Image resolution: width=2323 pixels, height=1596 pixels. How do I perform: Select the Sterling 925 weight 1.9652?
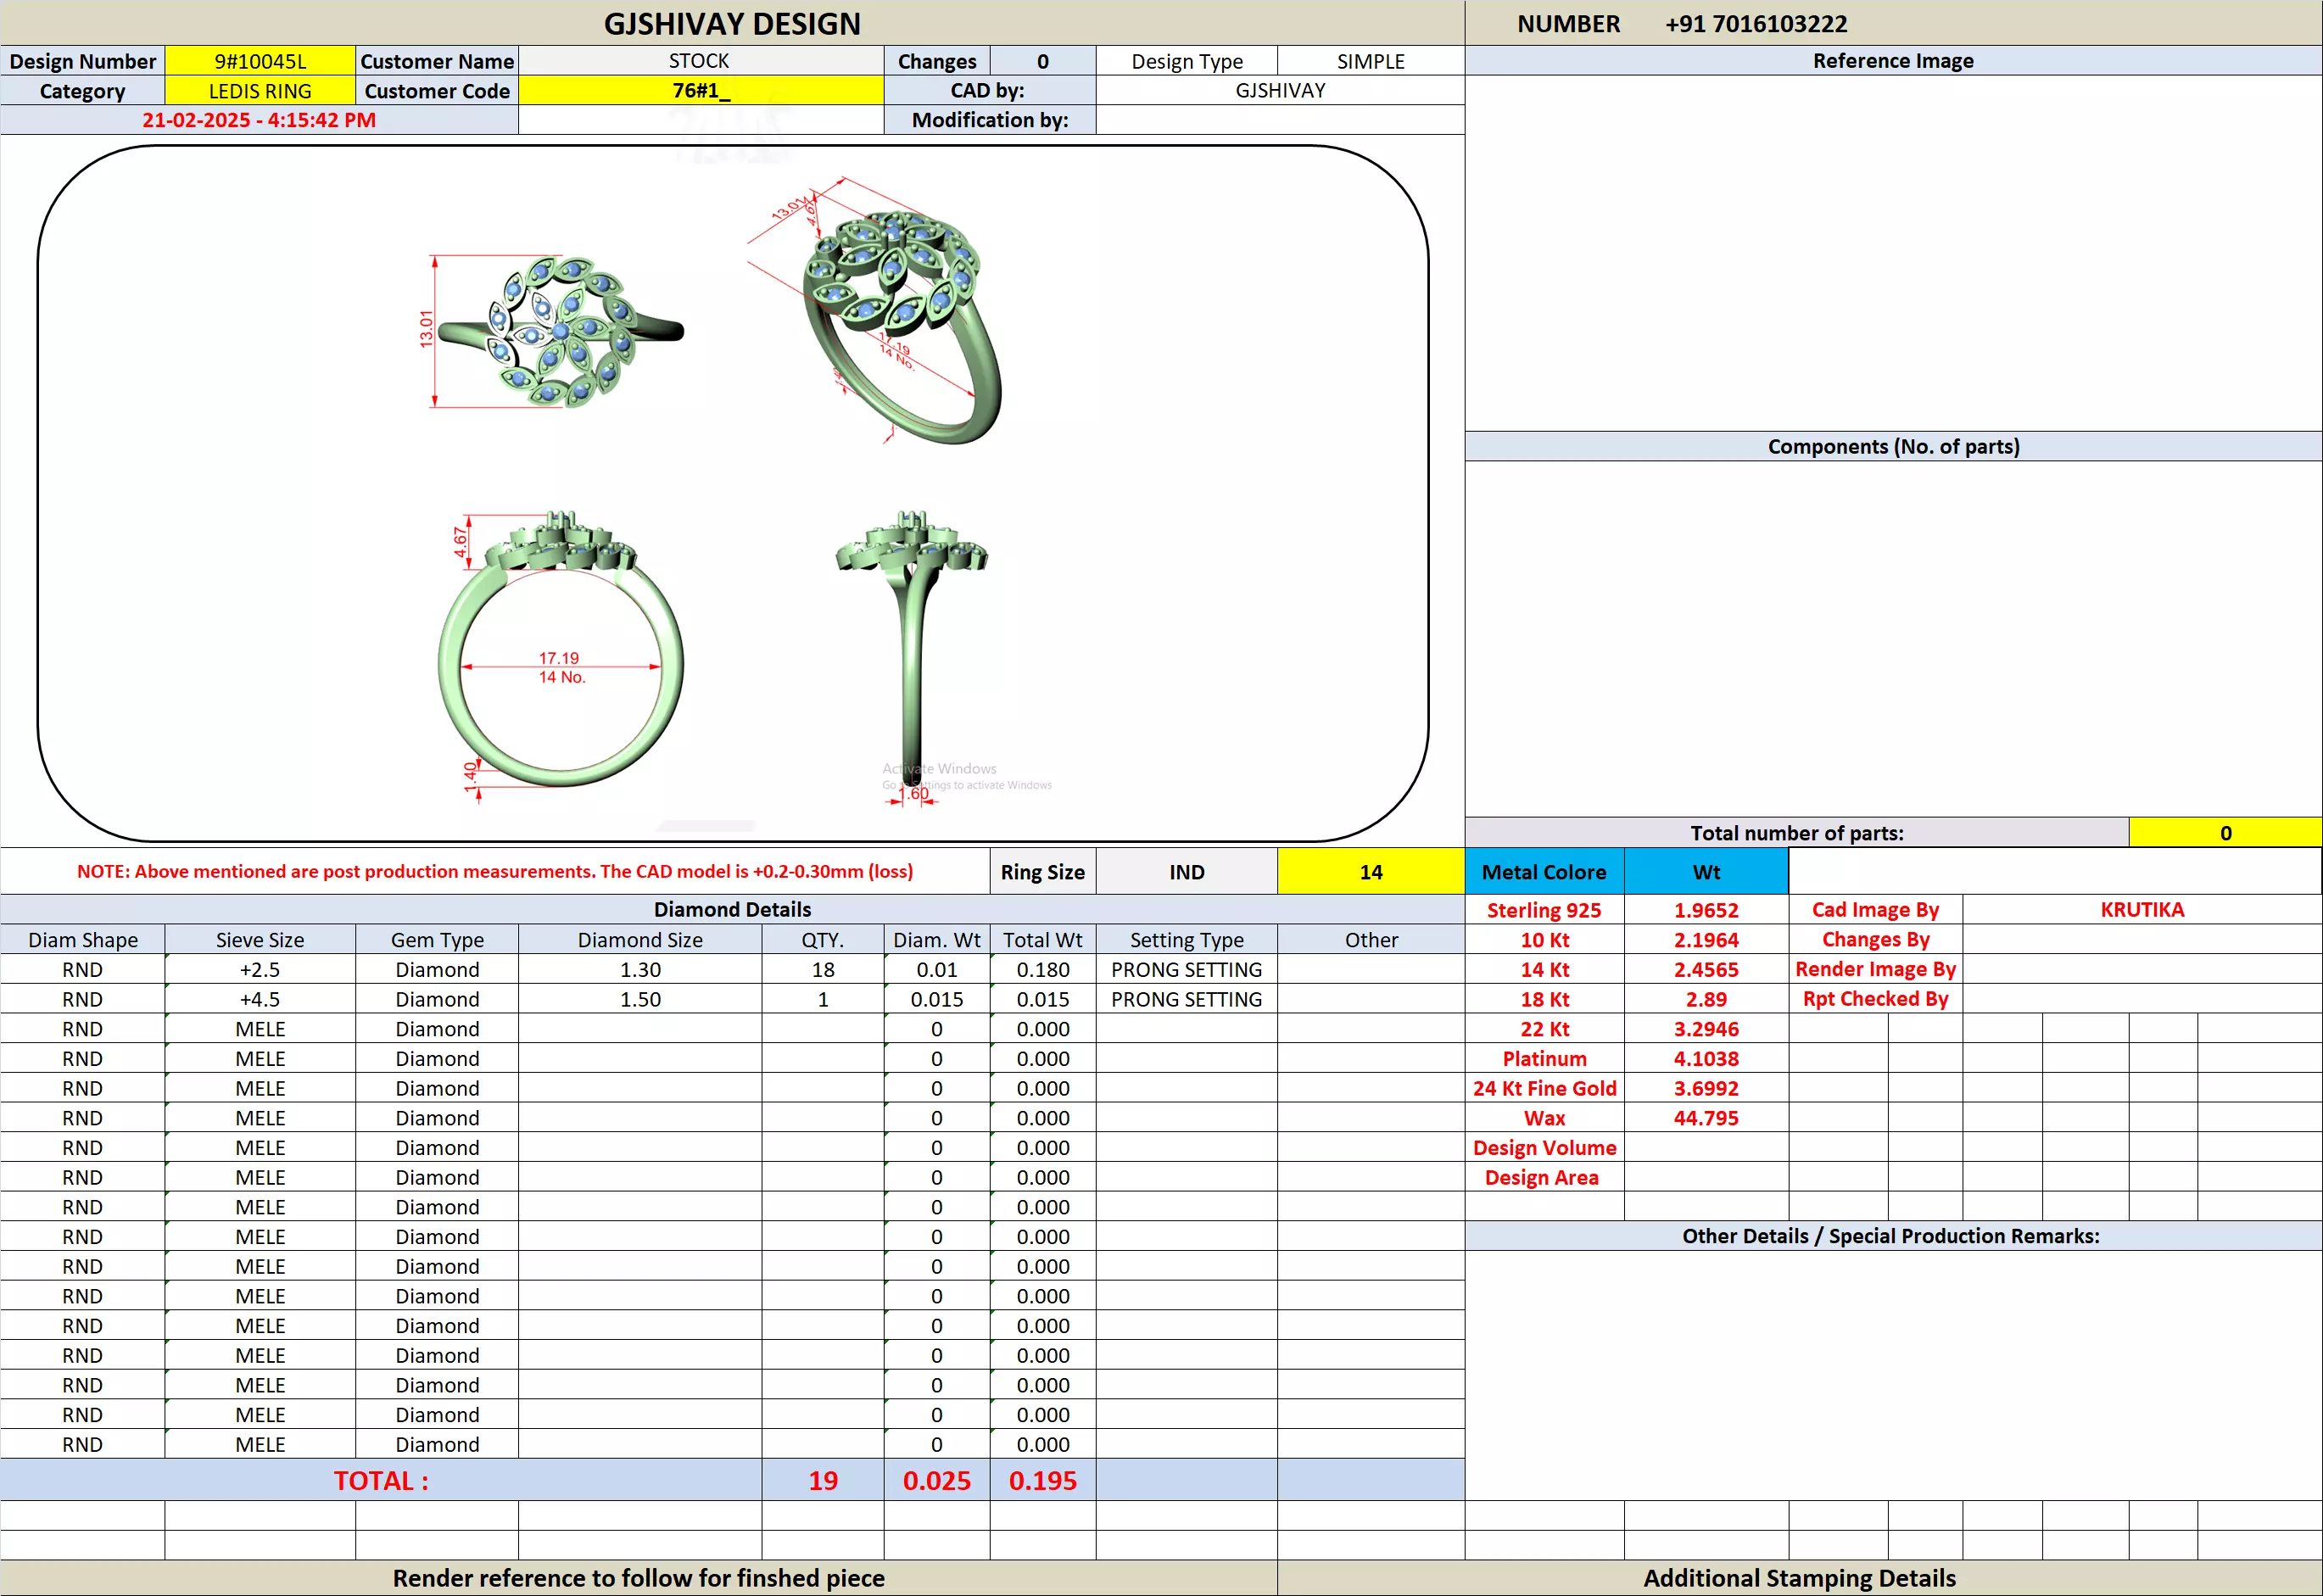[1705, 911]
